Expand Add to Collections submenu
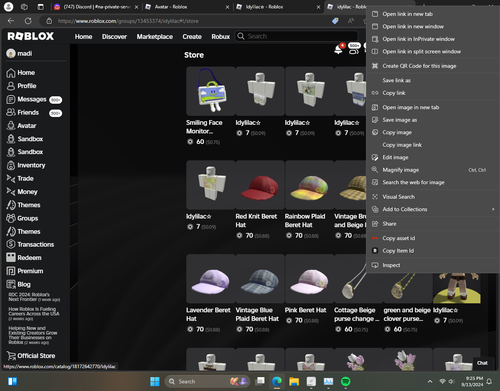Screen dimensions: 500x391 433,209
